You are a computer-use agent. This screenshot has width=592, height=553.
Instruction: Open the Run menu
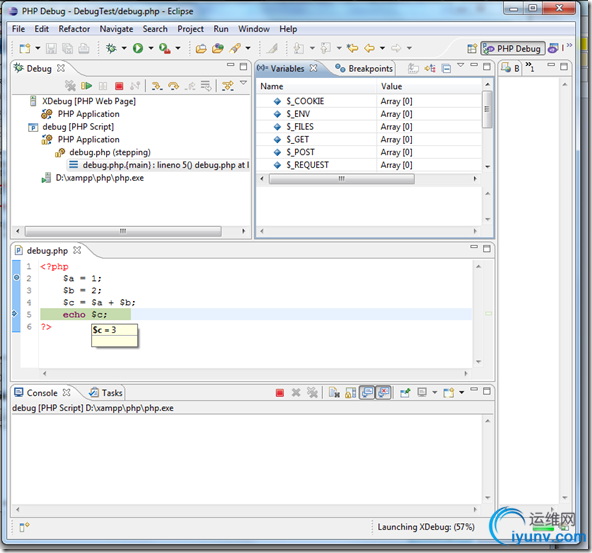pyautogui.click(x=221, y=29)
